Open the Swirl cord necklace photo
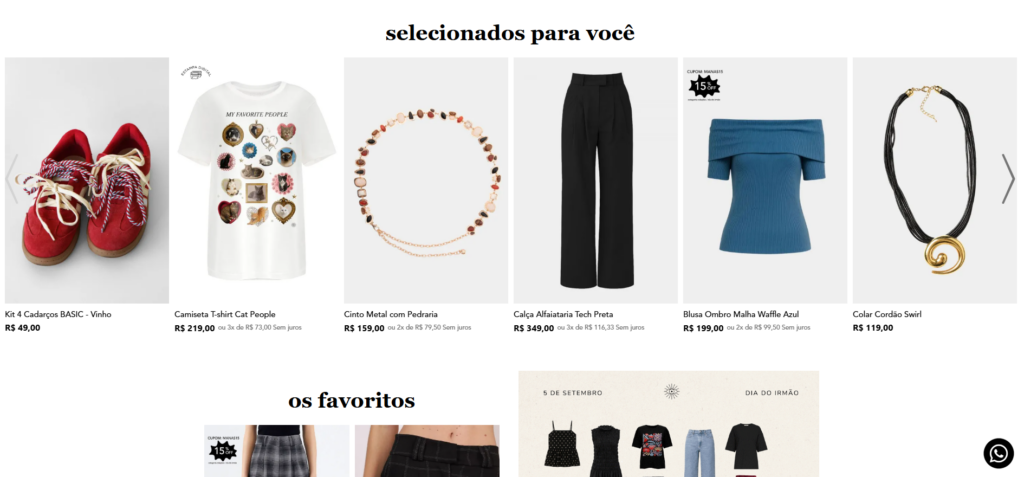The height and width of the screenshot is (477, 1024). [935, 180]
